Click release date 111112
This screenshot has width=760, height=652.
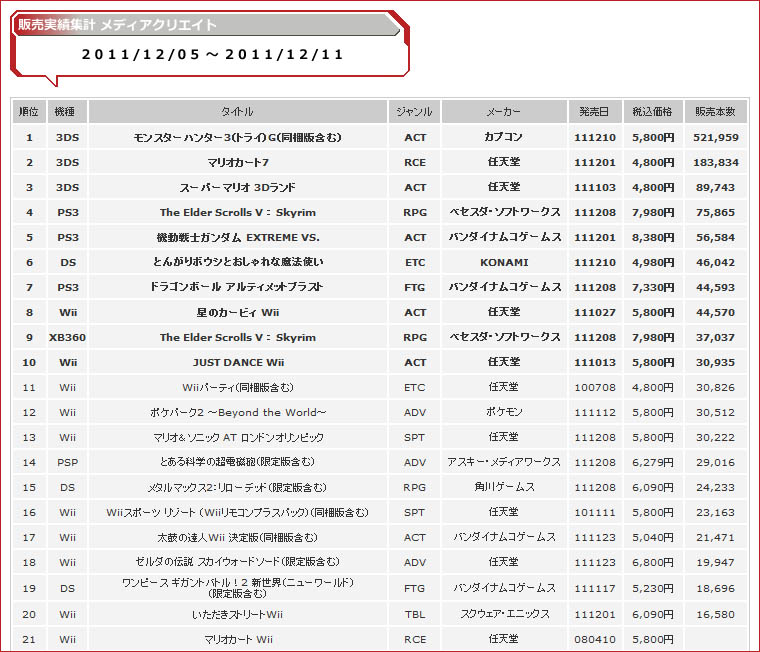click(595, 413)
